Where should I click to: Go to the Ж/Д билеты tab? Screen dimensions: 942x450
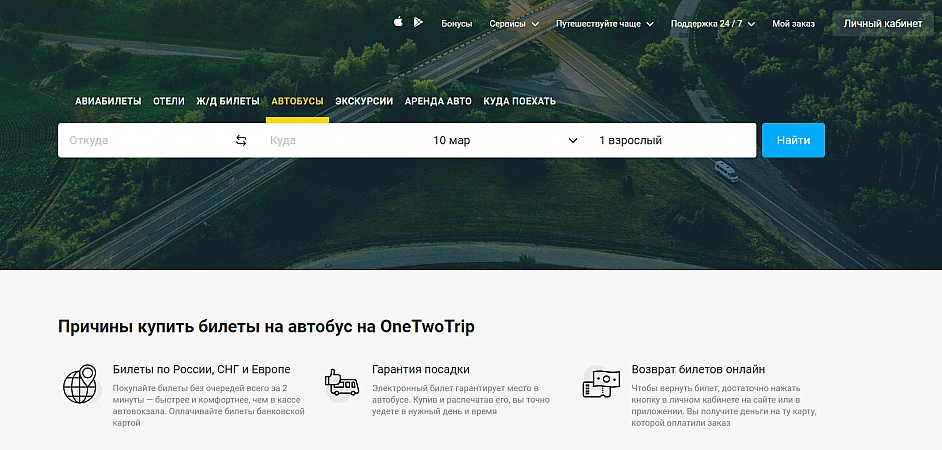coord(227,101)
